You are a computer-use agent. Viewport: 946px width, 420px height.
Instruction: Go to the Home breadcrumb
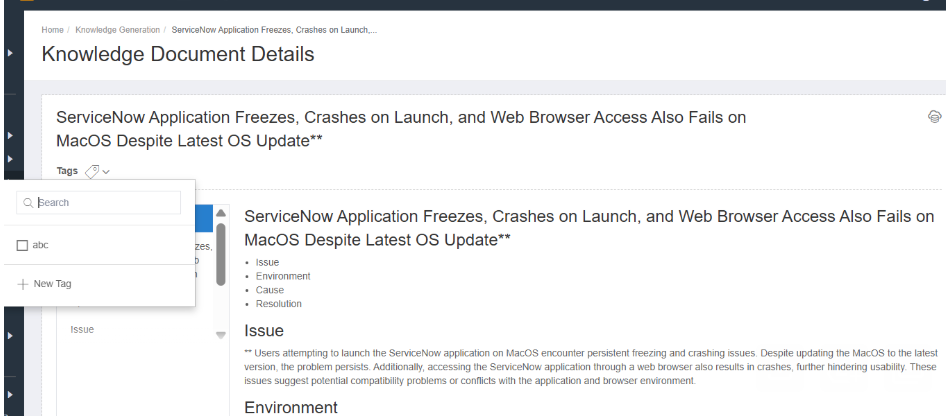(52, 30)
